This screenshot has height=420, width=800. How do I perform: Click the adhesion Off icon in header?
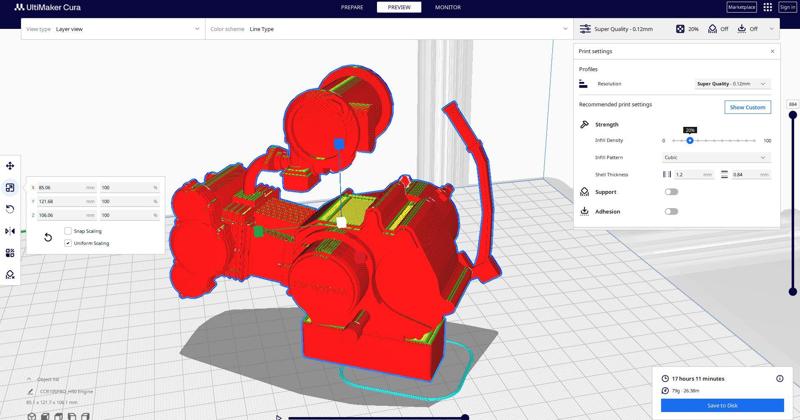pyautogui.click(x=741, y=29)
